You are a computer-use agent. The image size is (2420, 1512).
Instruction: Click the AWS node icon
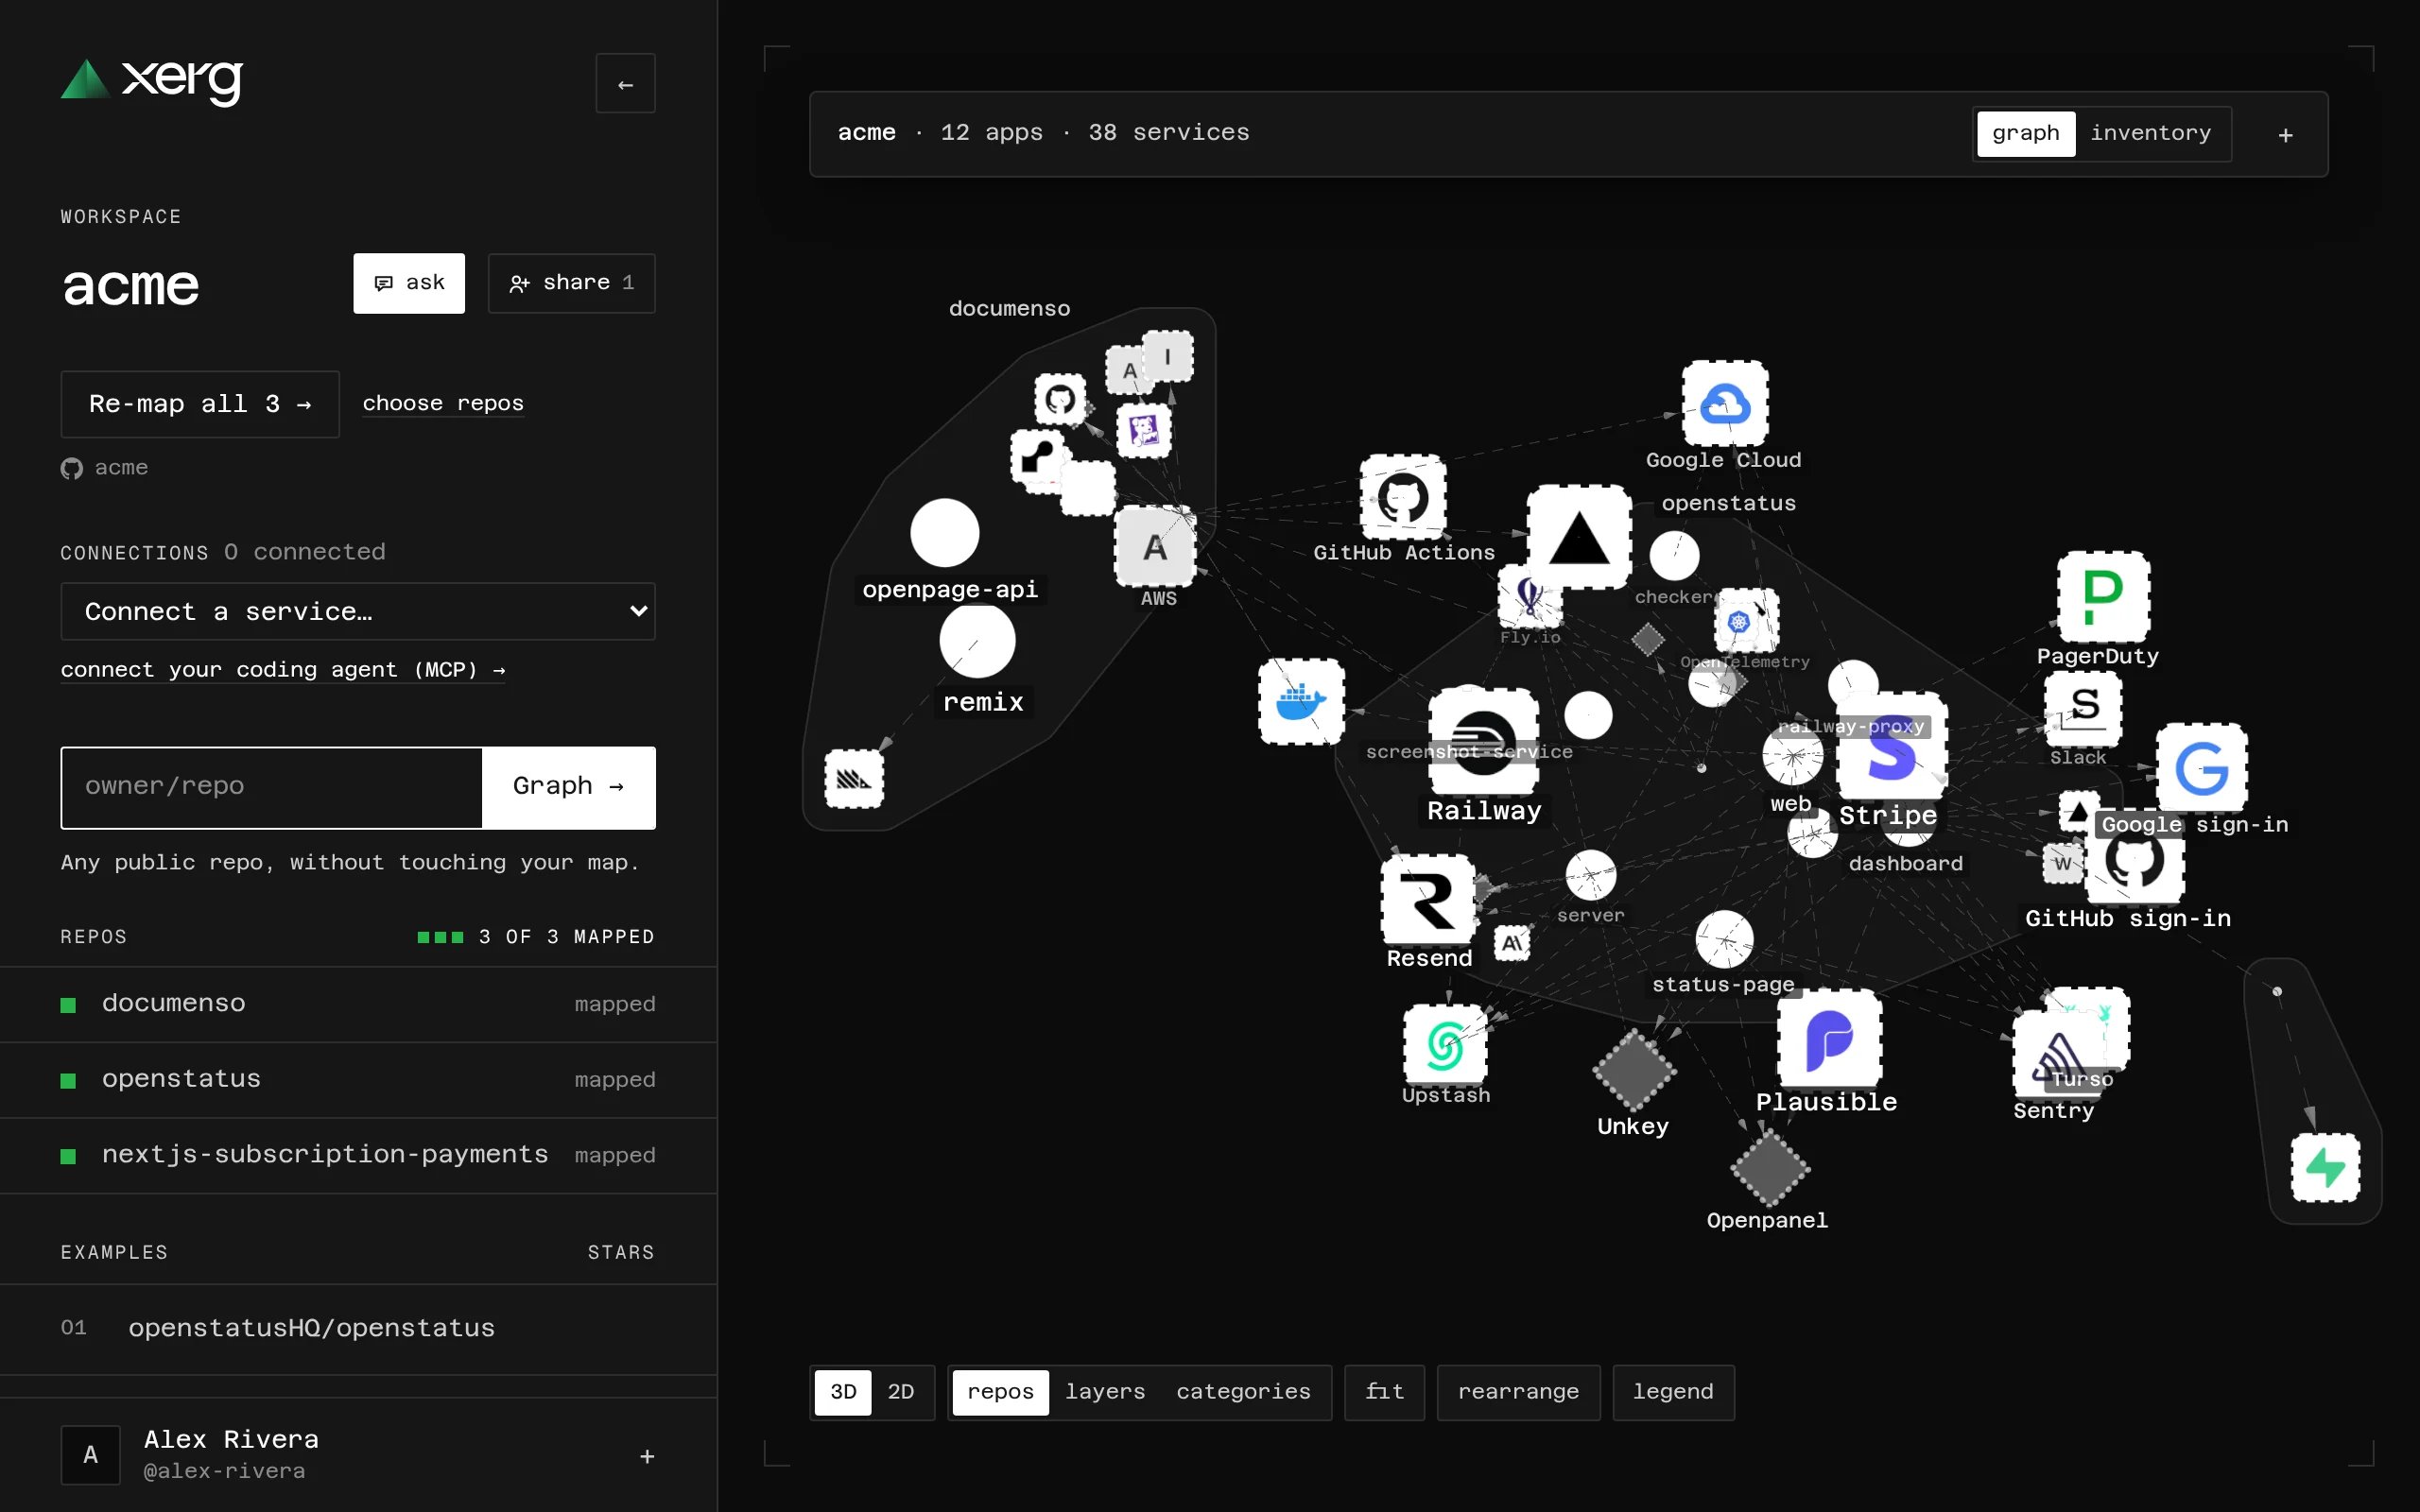[1155, 547]
